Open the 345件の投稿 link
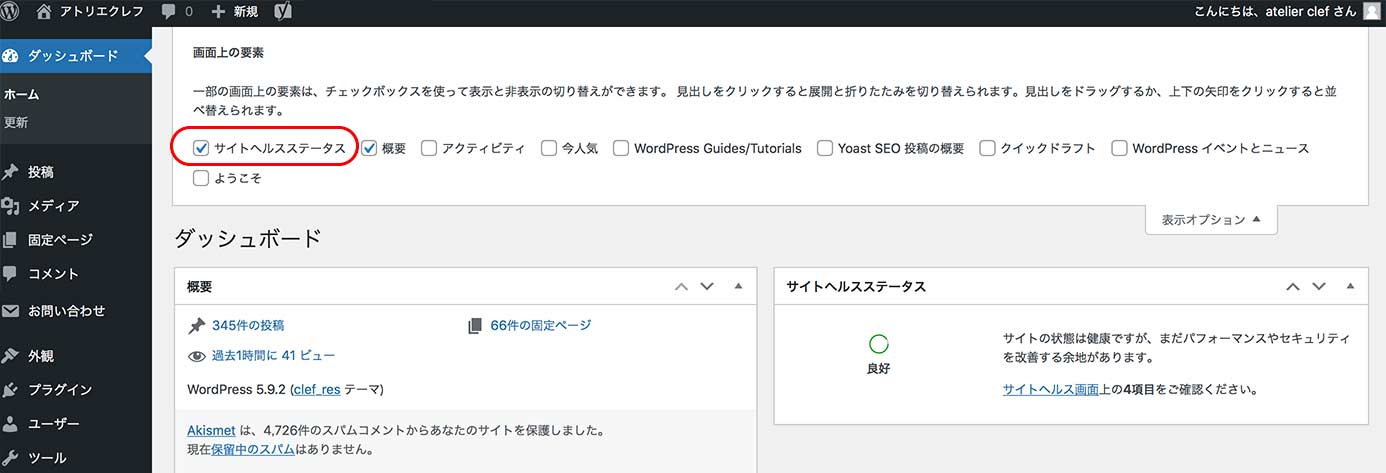The image size is (1386, 473). (x=248, y=325)
